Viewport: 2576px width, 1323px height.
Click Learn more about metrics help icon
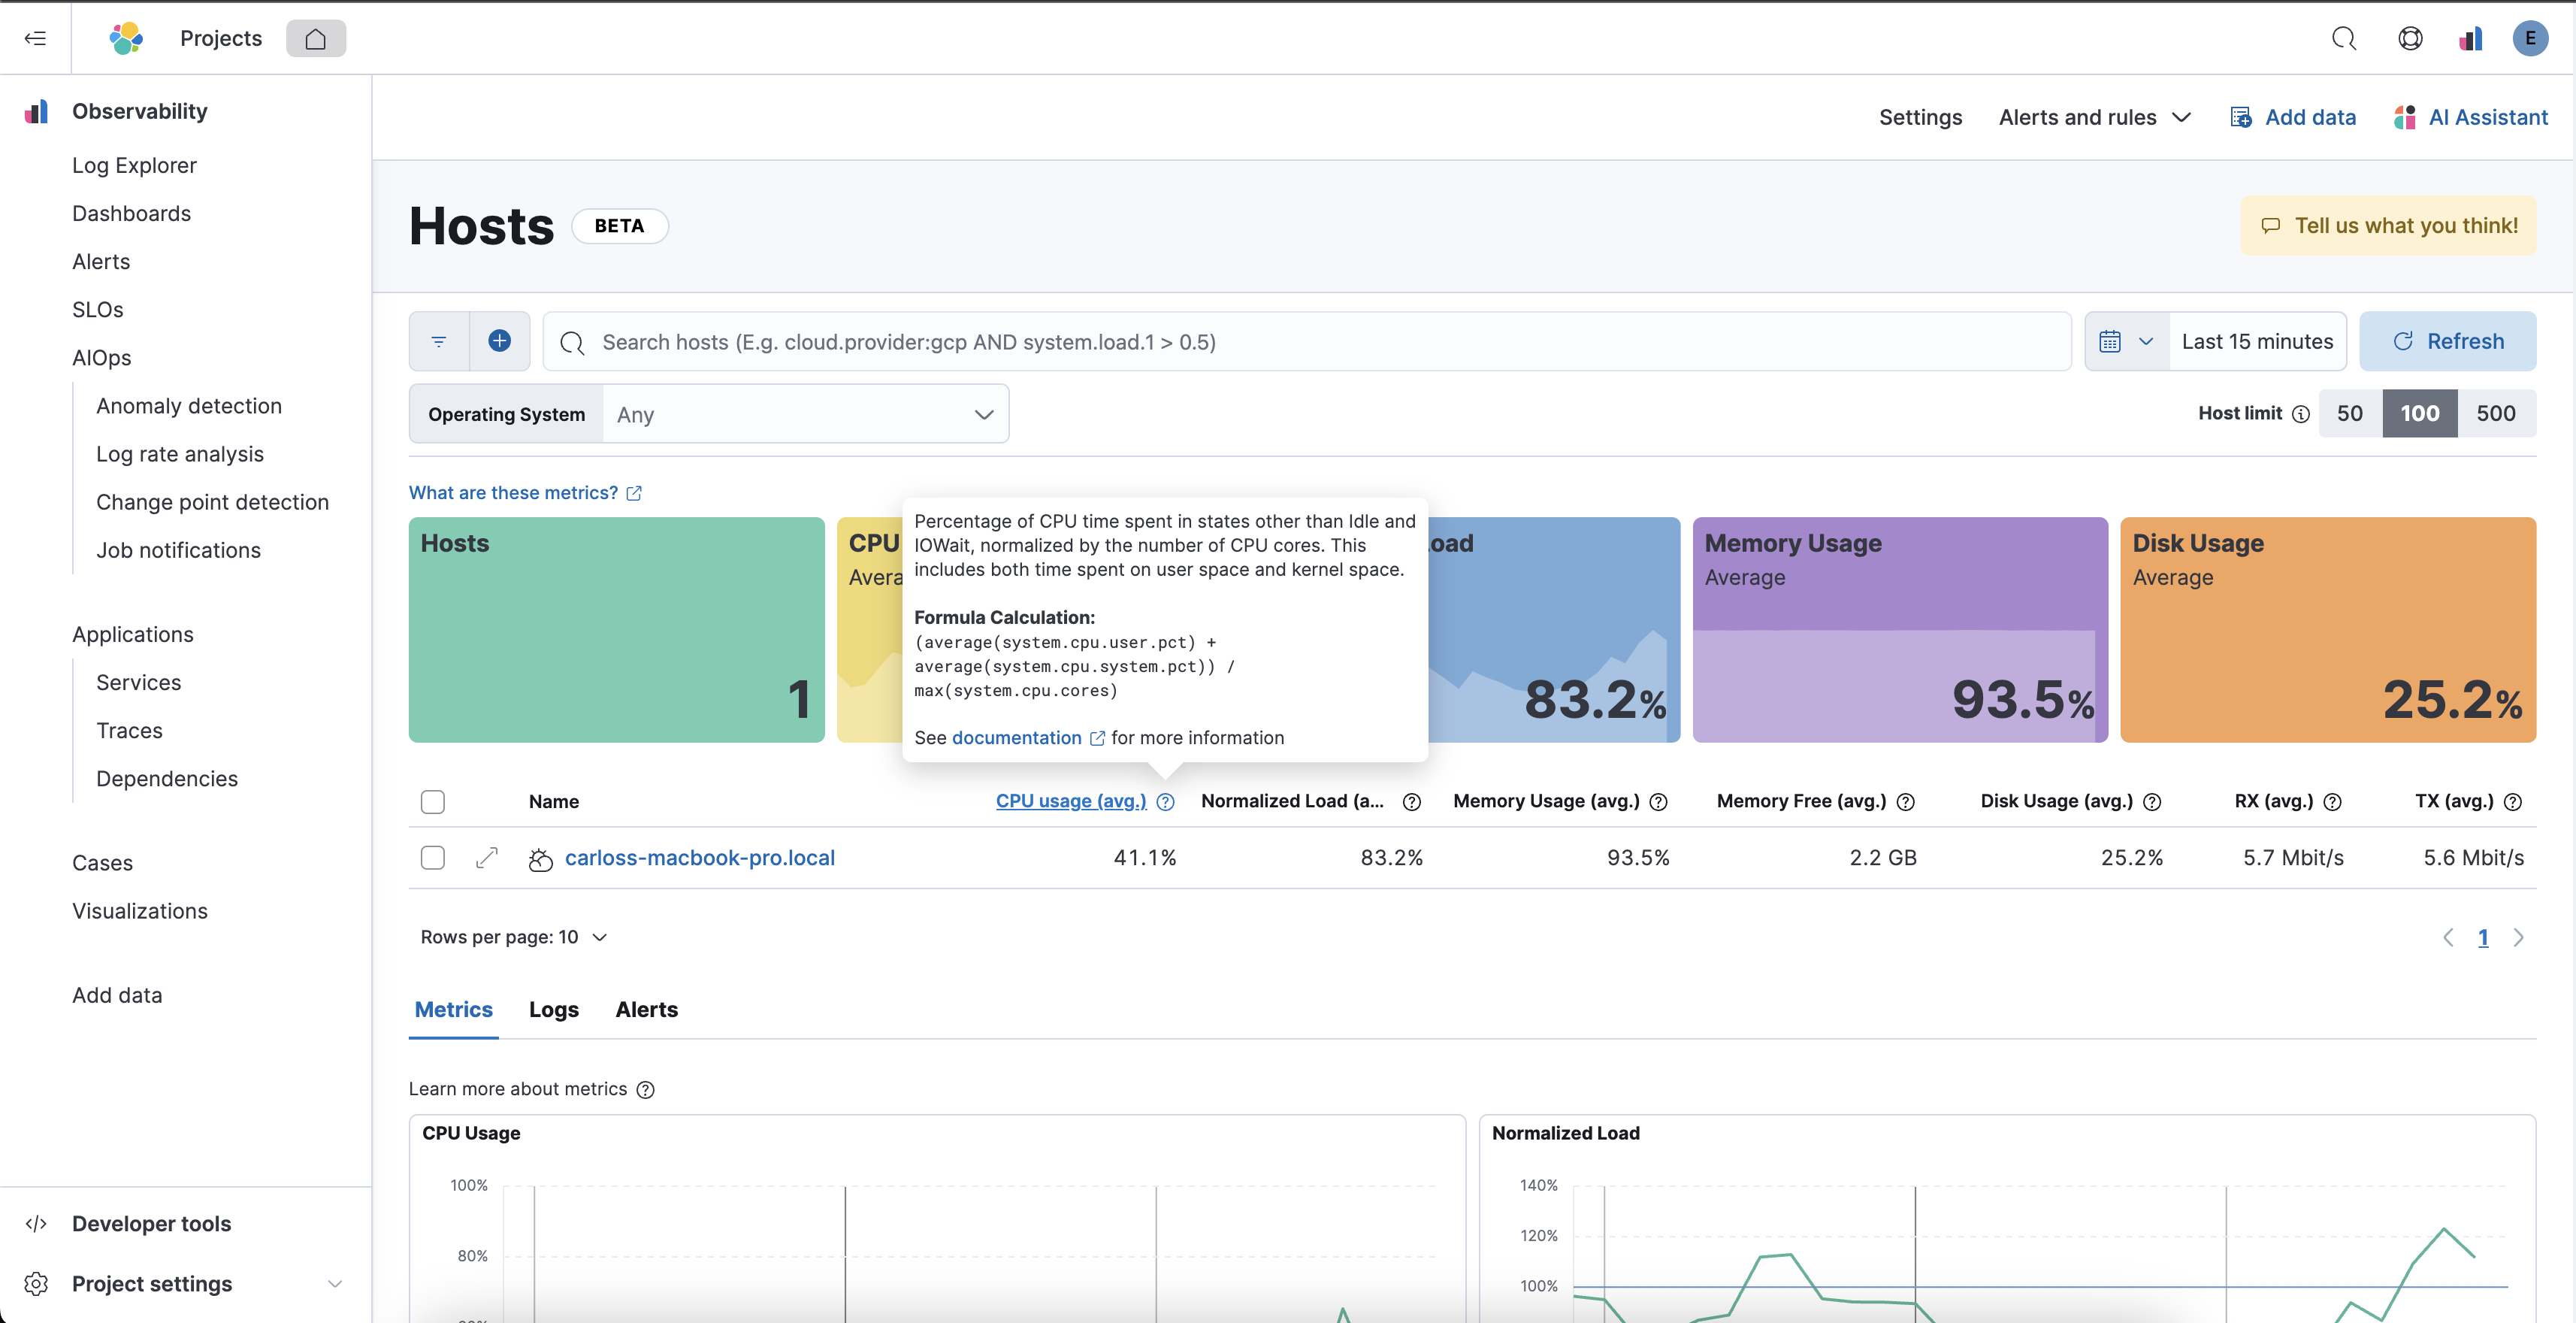(646, 1090)
